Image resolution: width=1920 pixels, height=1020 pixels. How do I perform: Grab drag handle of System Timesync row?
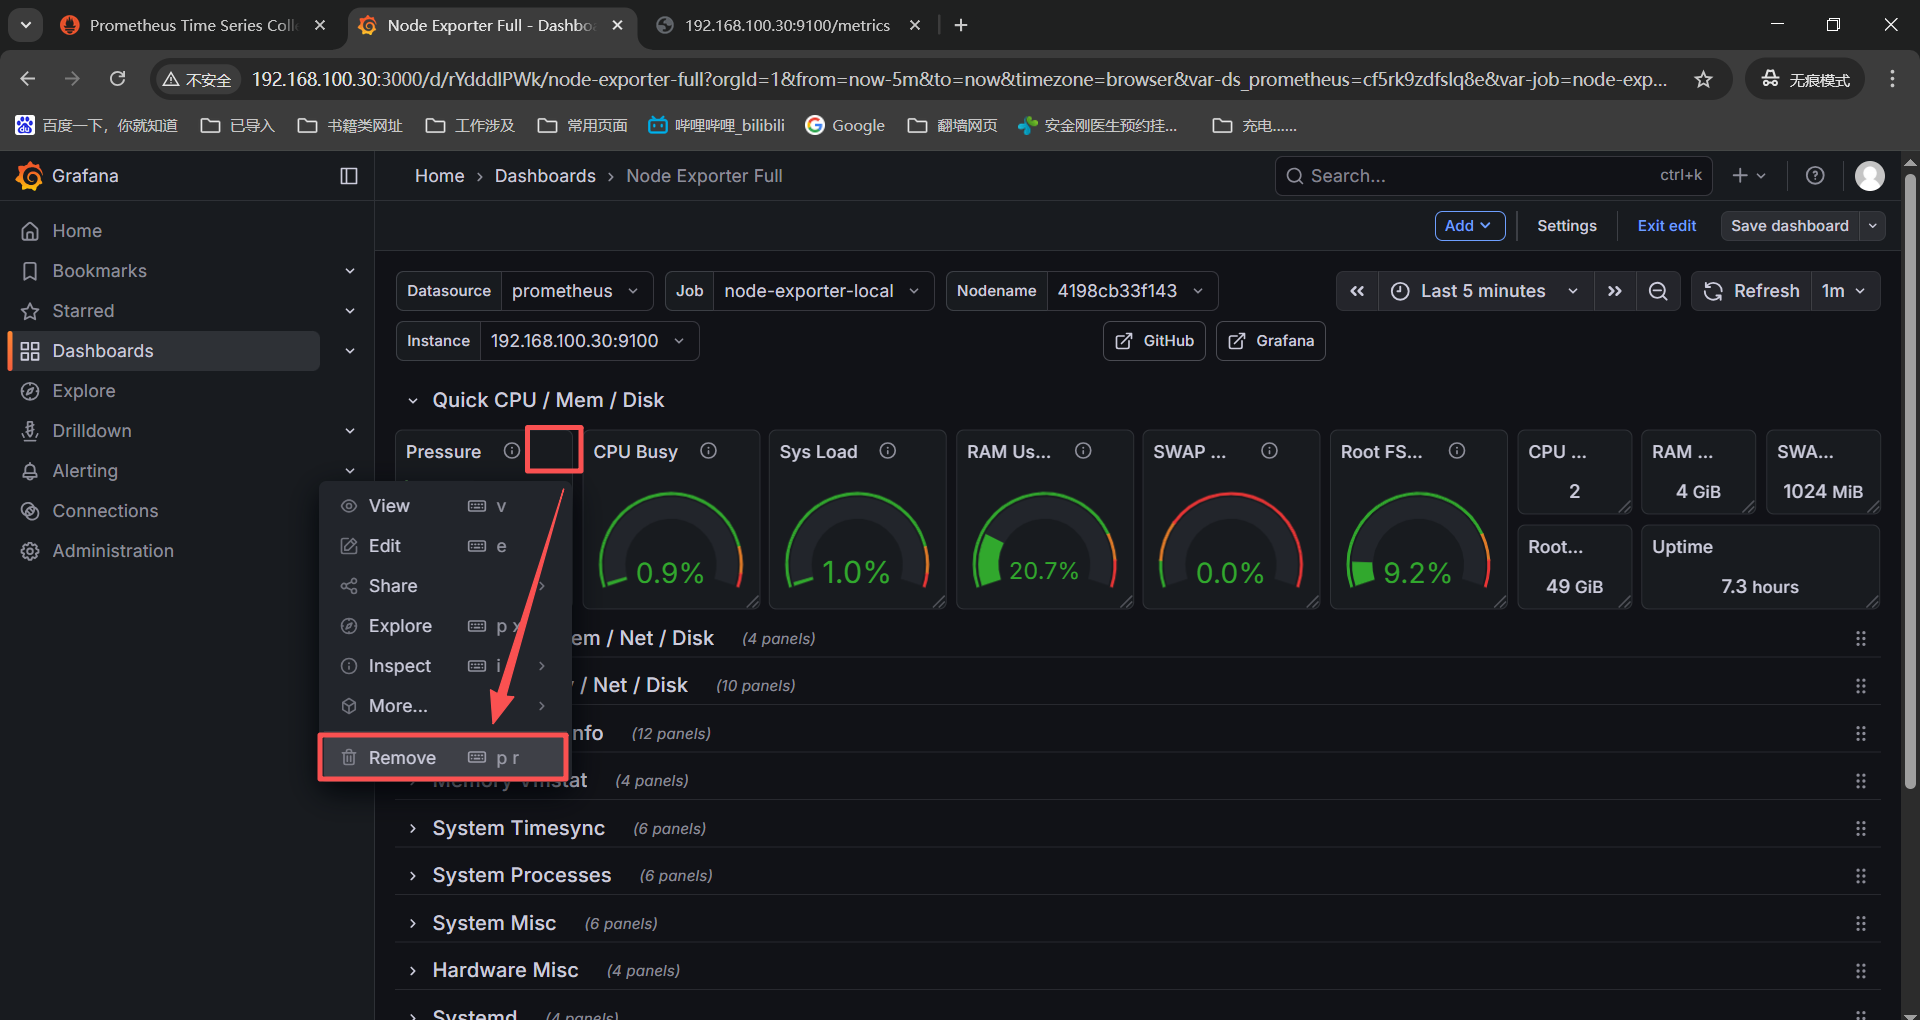click(x=1861, y=828)
